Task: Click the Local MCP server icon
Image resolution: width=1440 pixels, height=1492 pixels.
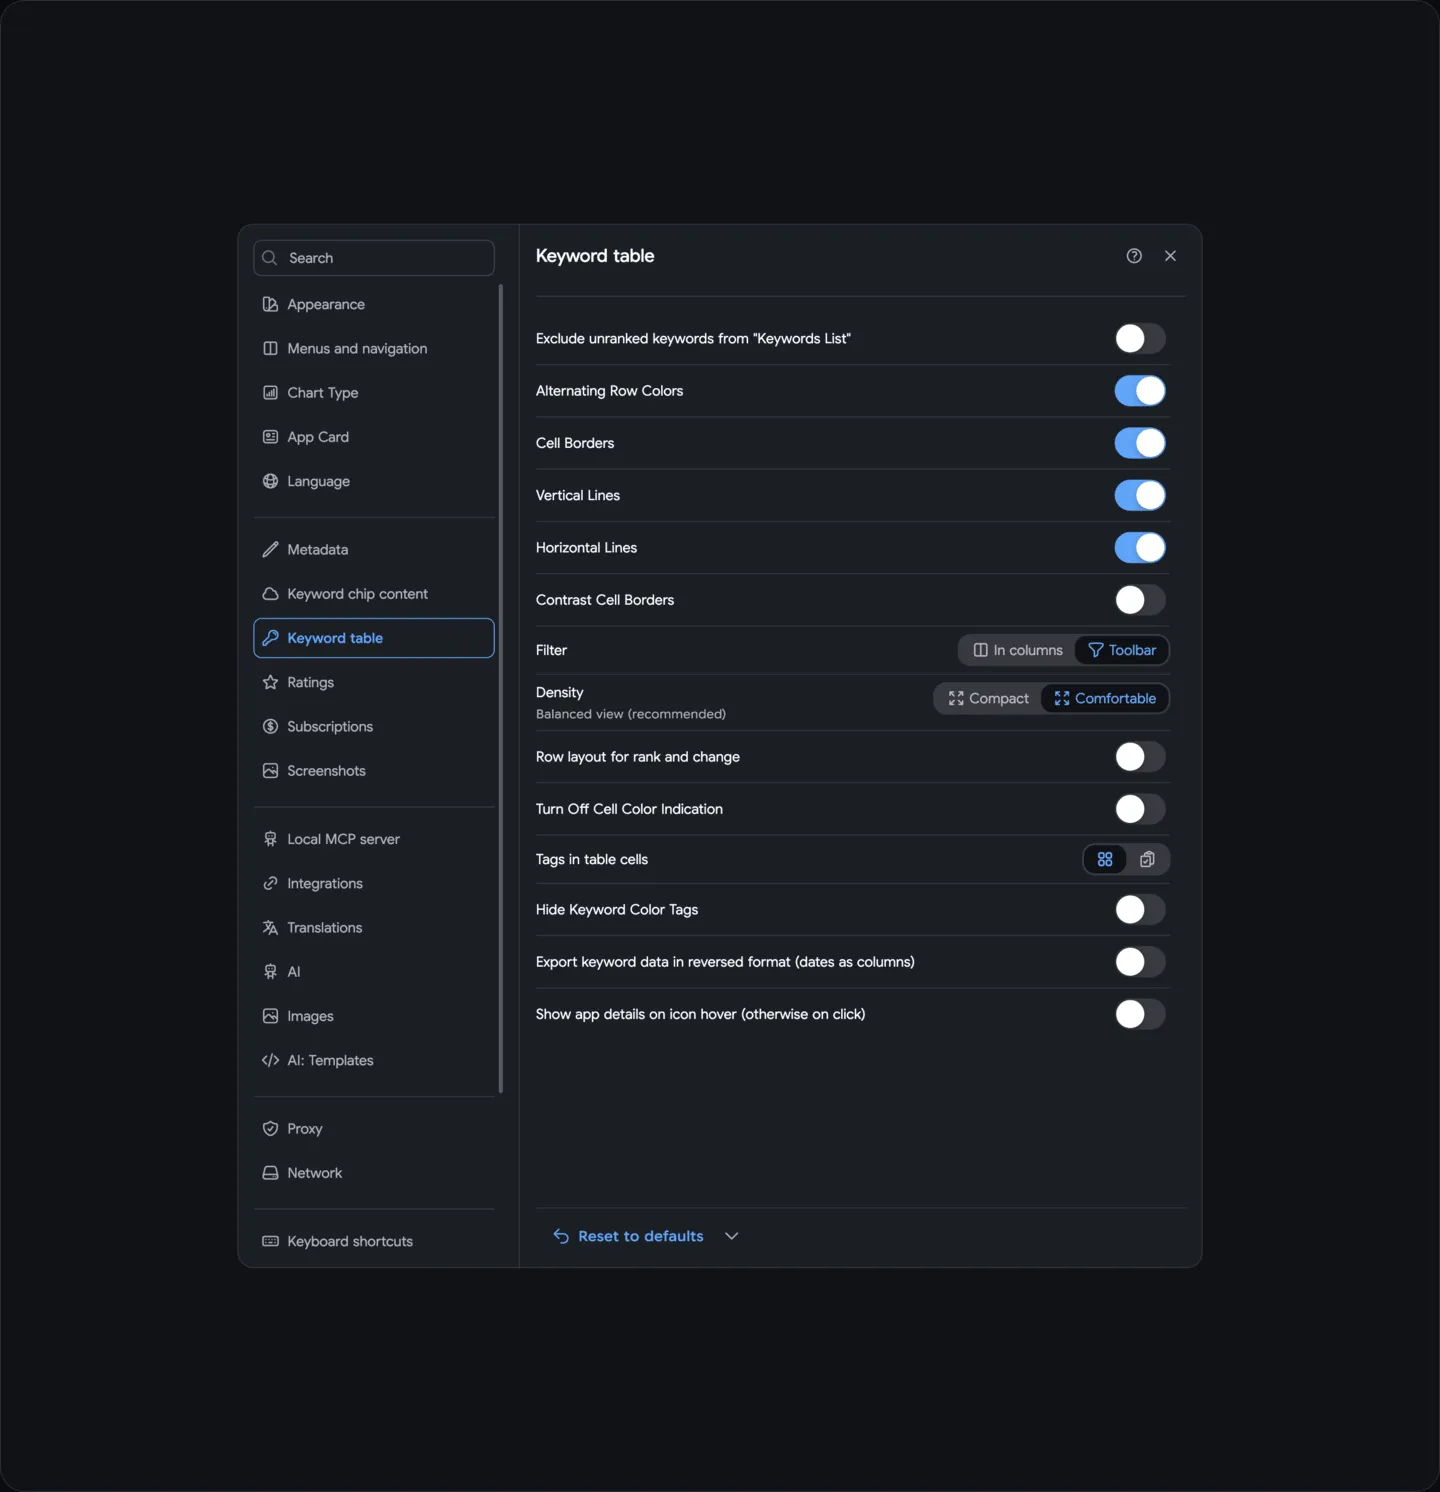Action: click(x=270, y=839)
